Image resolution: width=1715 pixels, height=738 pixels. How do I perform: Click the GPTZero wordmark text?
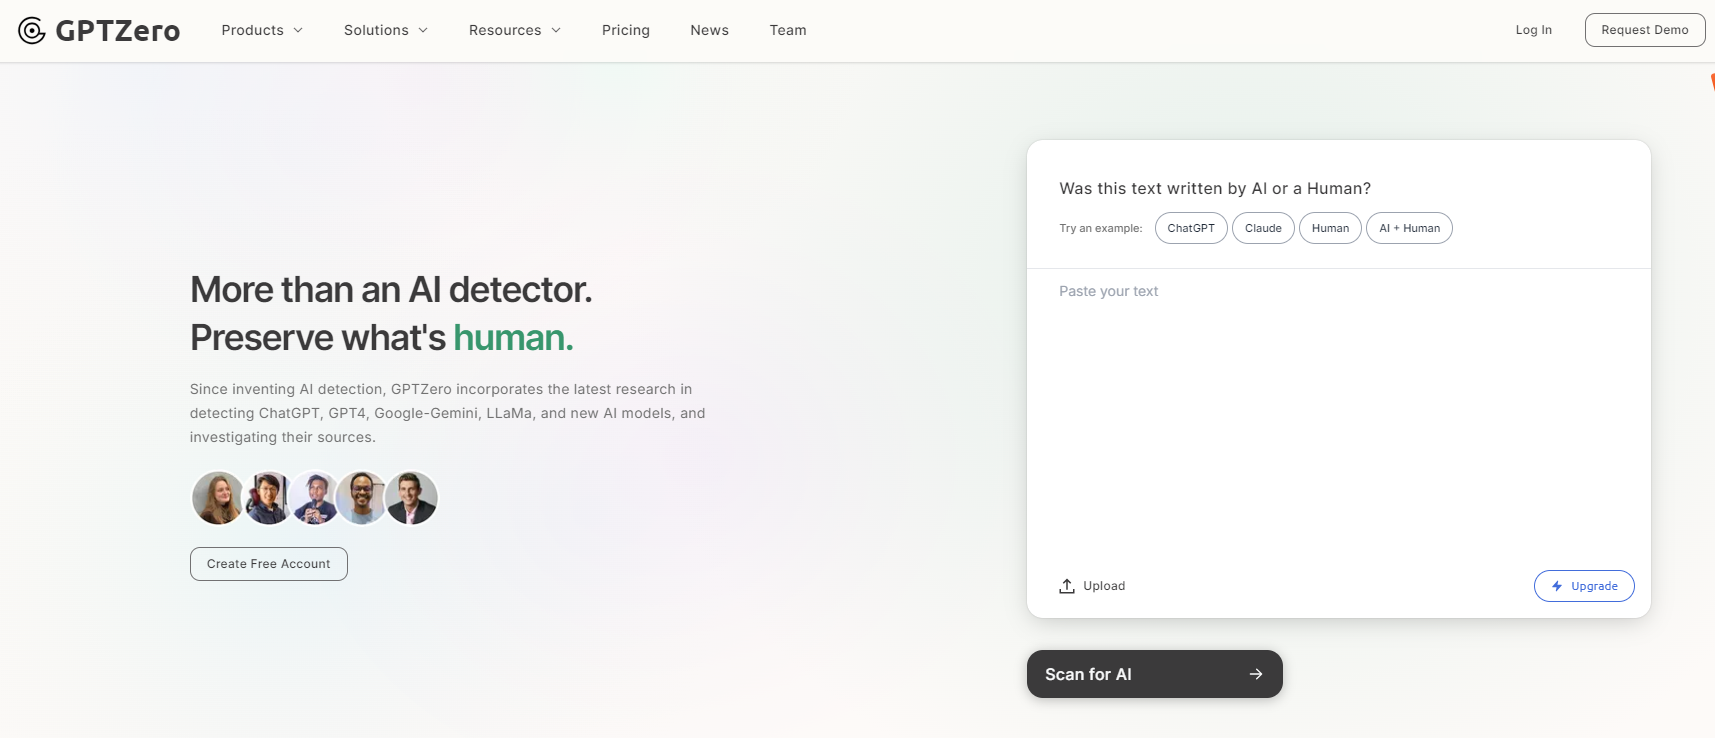coord(118,31)
